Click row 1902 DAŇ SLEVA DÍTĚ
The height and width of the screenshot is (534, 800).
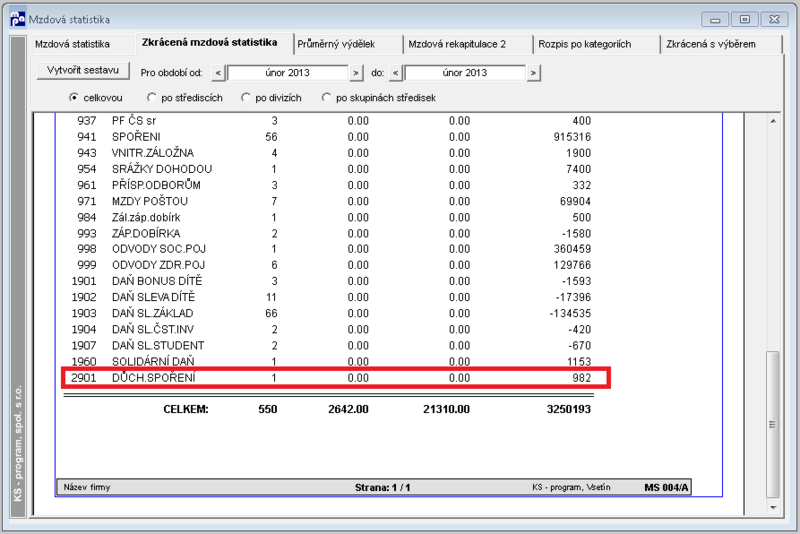pyautogui.click(x=334, y=297)
